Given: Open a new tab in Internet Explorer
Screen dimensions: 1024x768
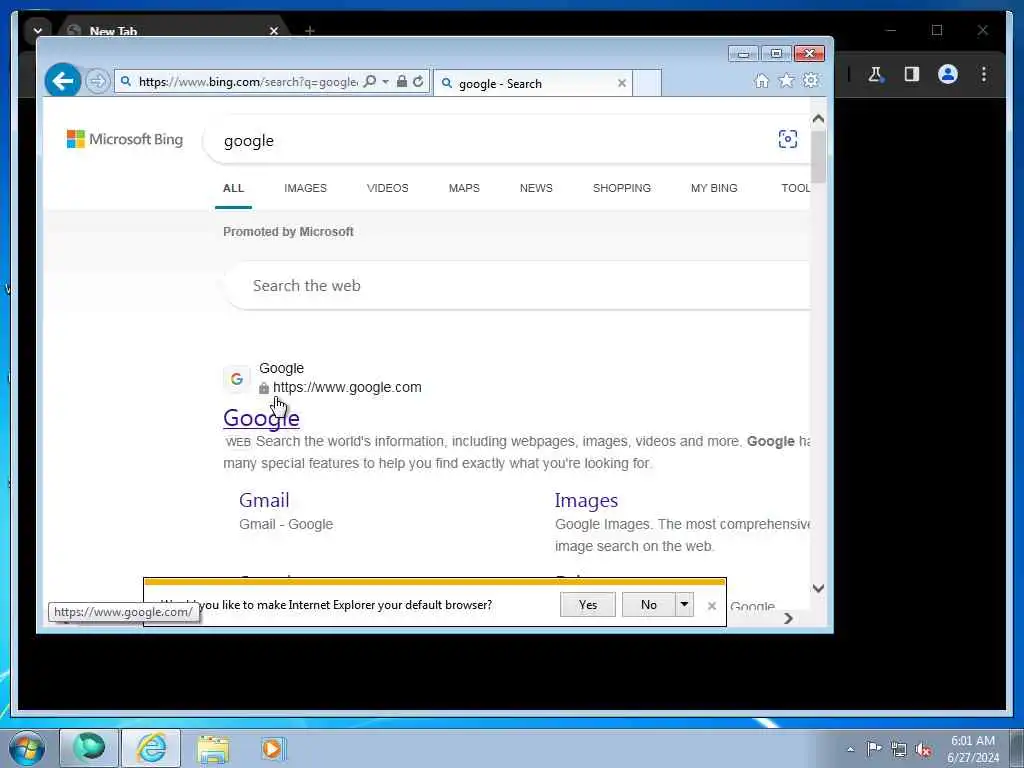Looking at the screenshot, I should click(647, 84).
